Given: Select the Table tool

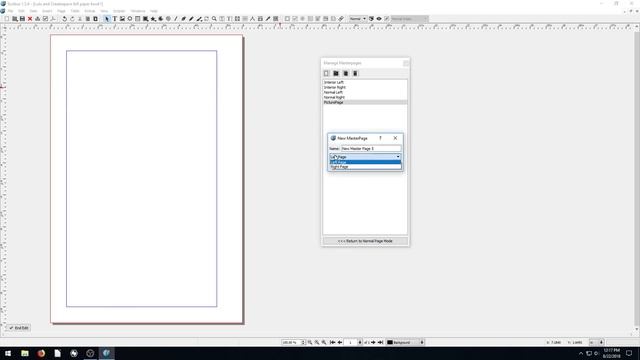Looking at the screenshot, I should 138,19.
